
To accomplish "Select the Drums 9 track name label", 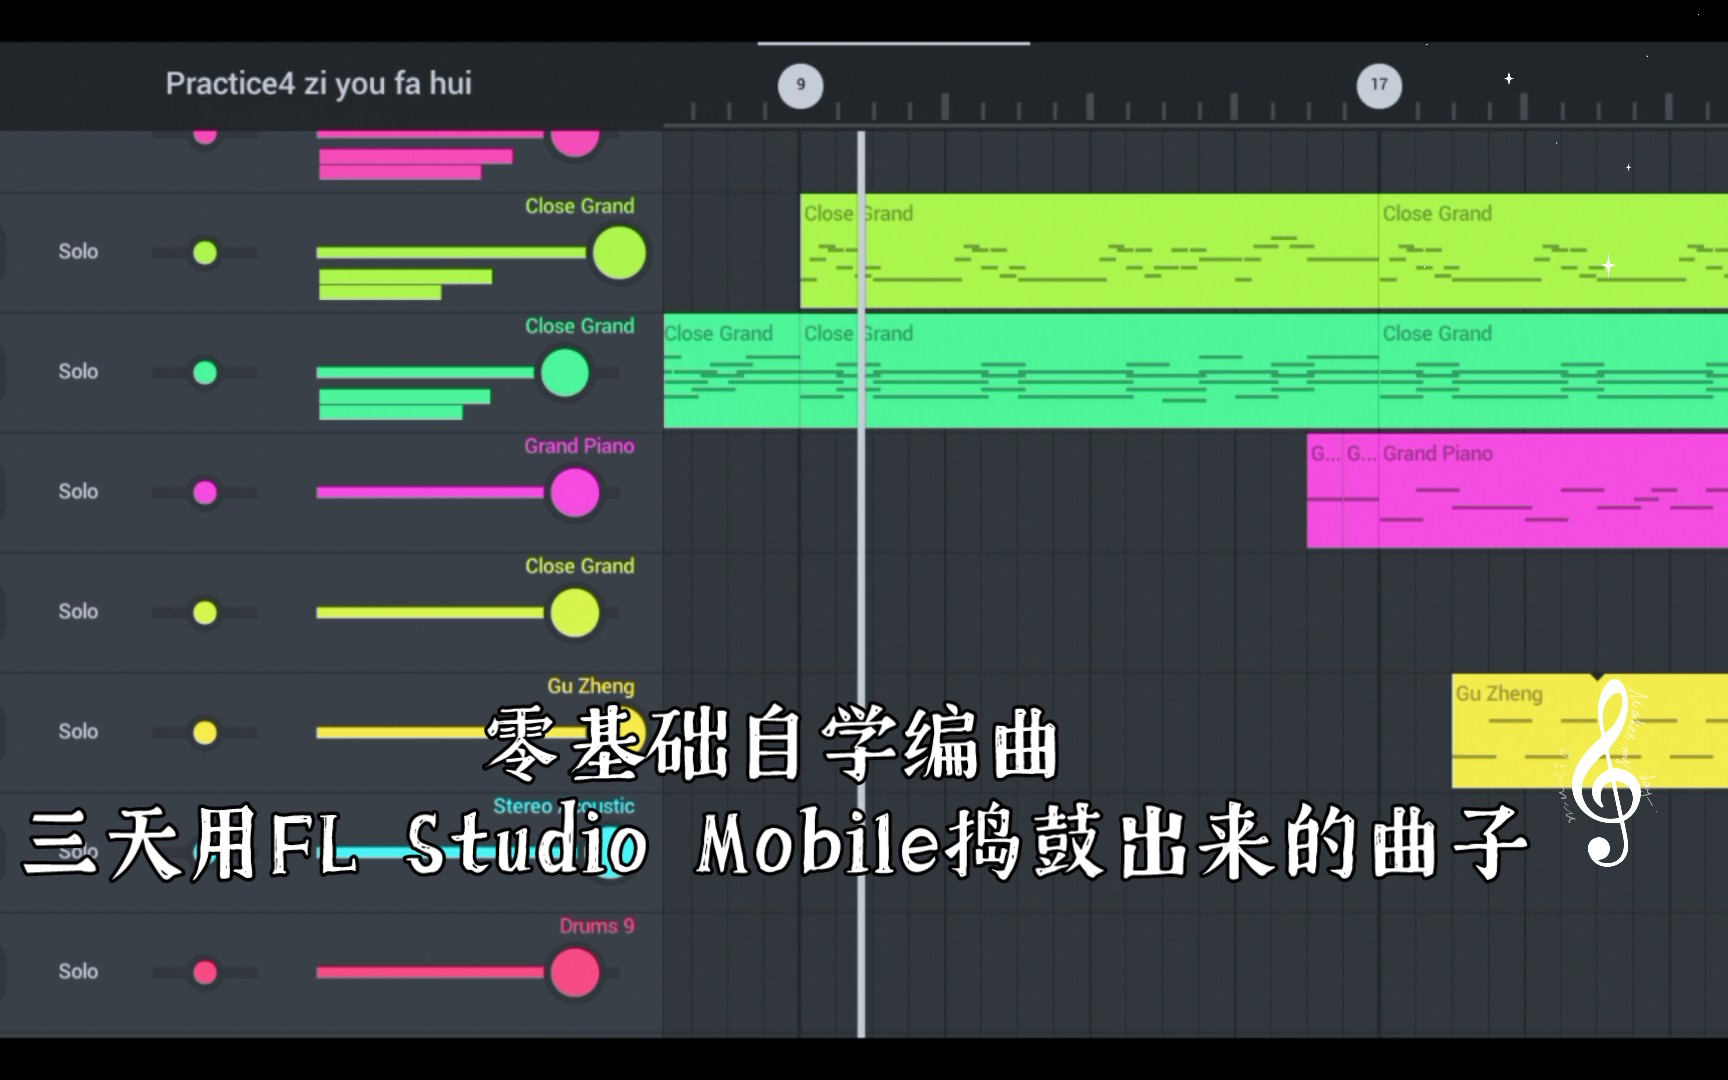I will coord(596,926).
